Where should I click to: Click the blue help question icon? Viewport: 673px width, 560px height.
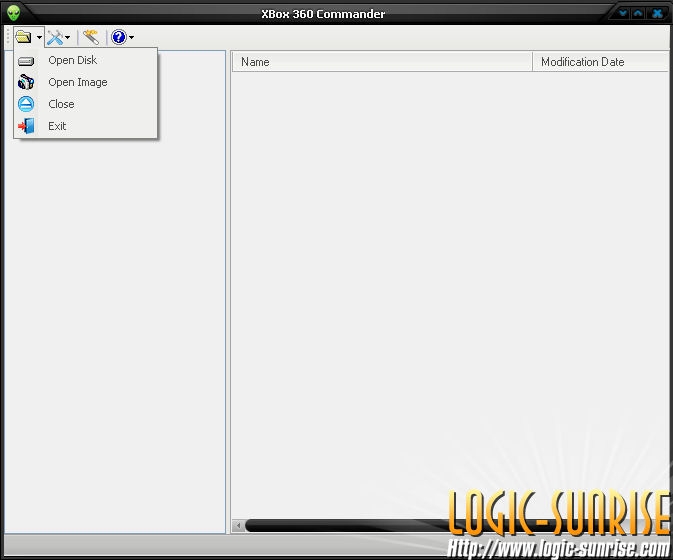tap(119, 37)
